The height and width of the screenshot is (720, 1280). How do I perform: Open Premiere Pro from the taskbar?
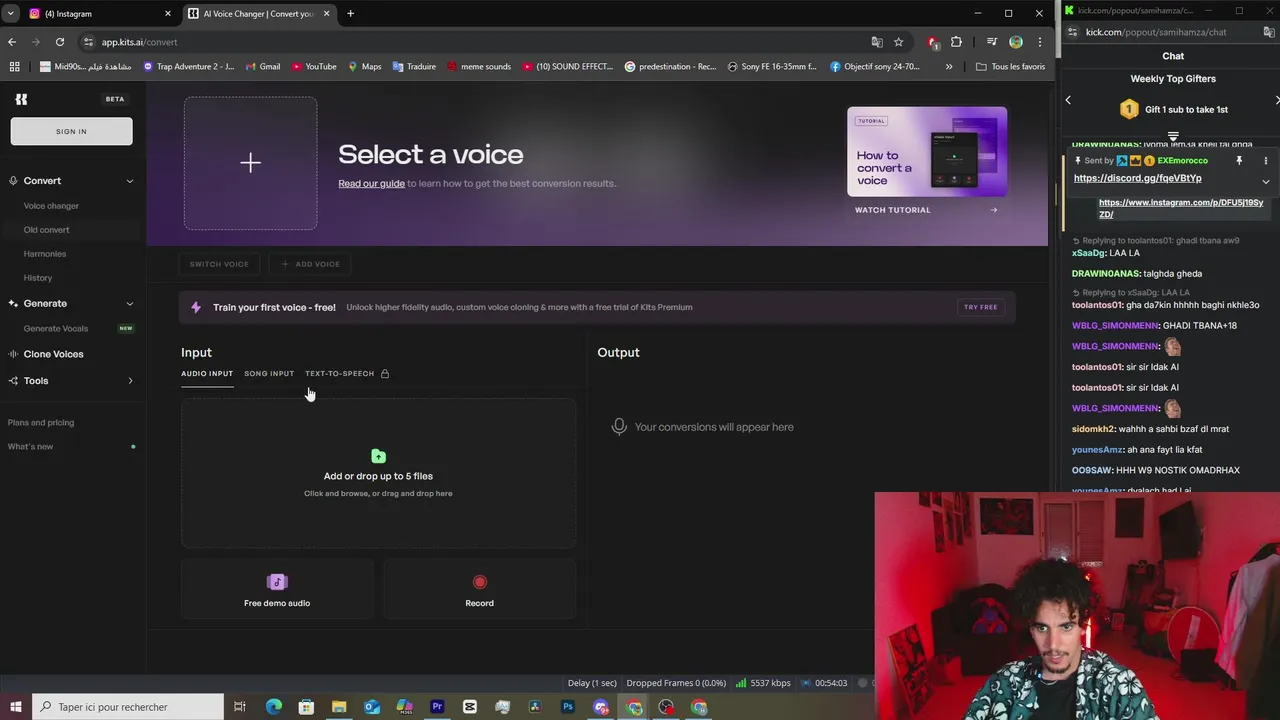(437, 707)
